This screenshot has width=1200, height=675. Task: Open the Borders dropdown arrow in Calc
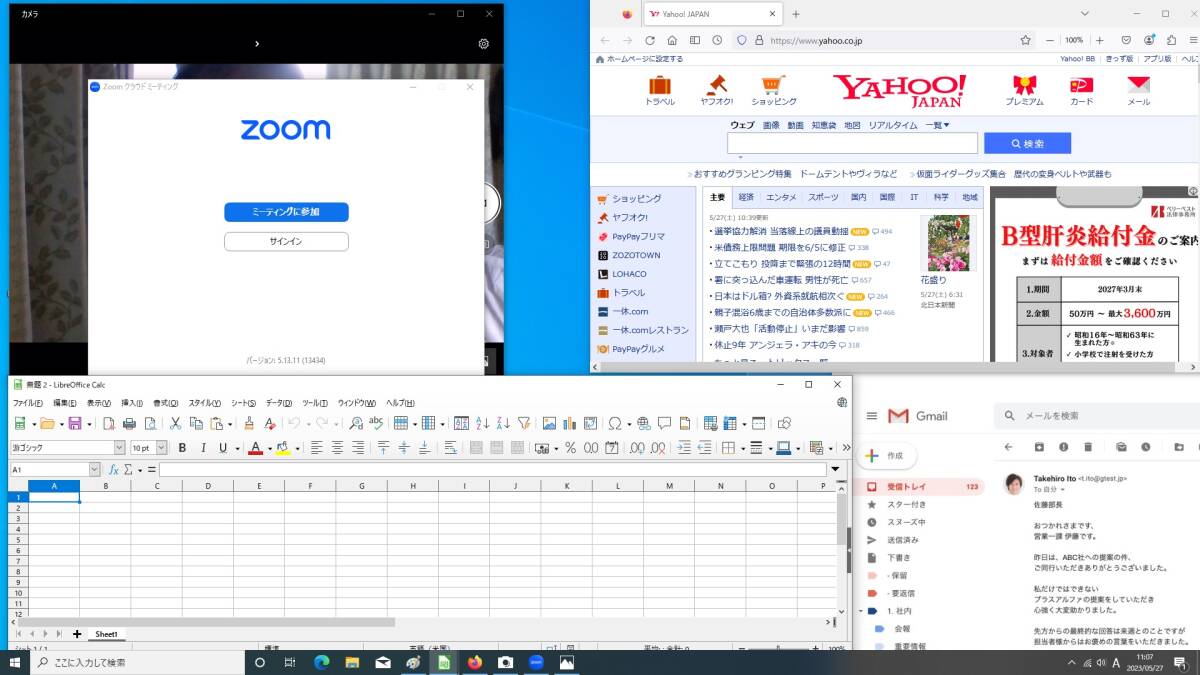point(743,448)
